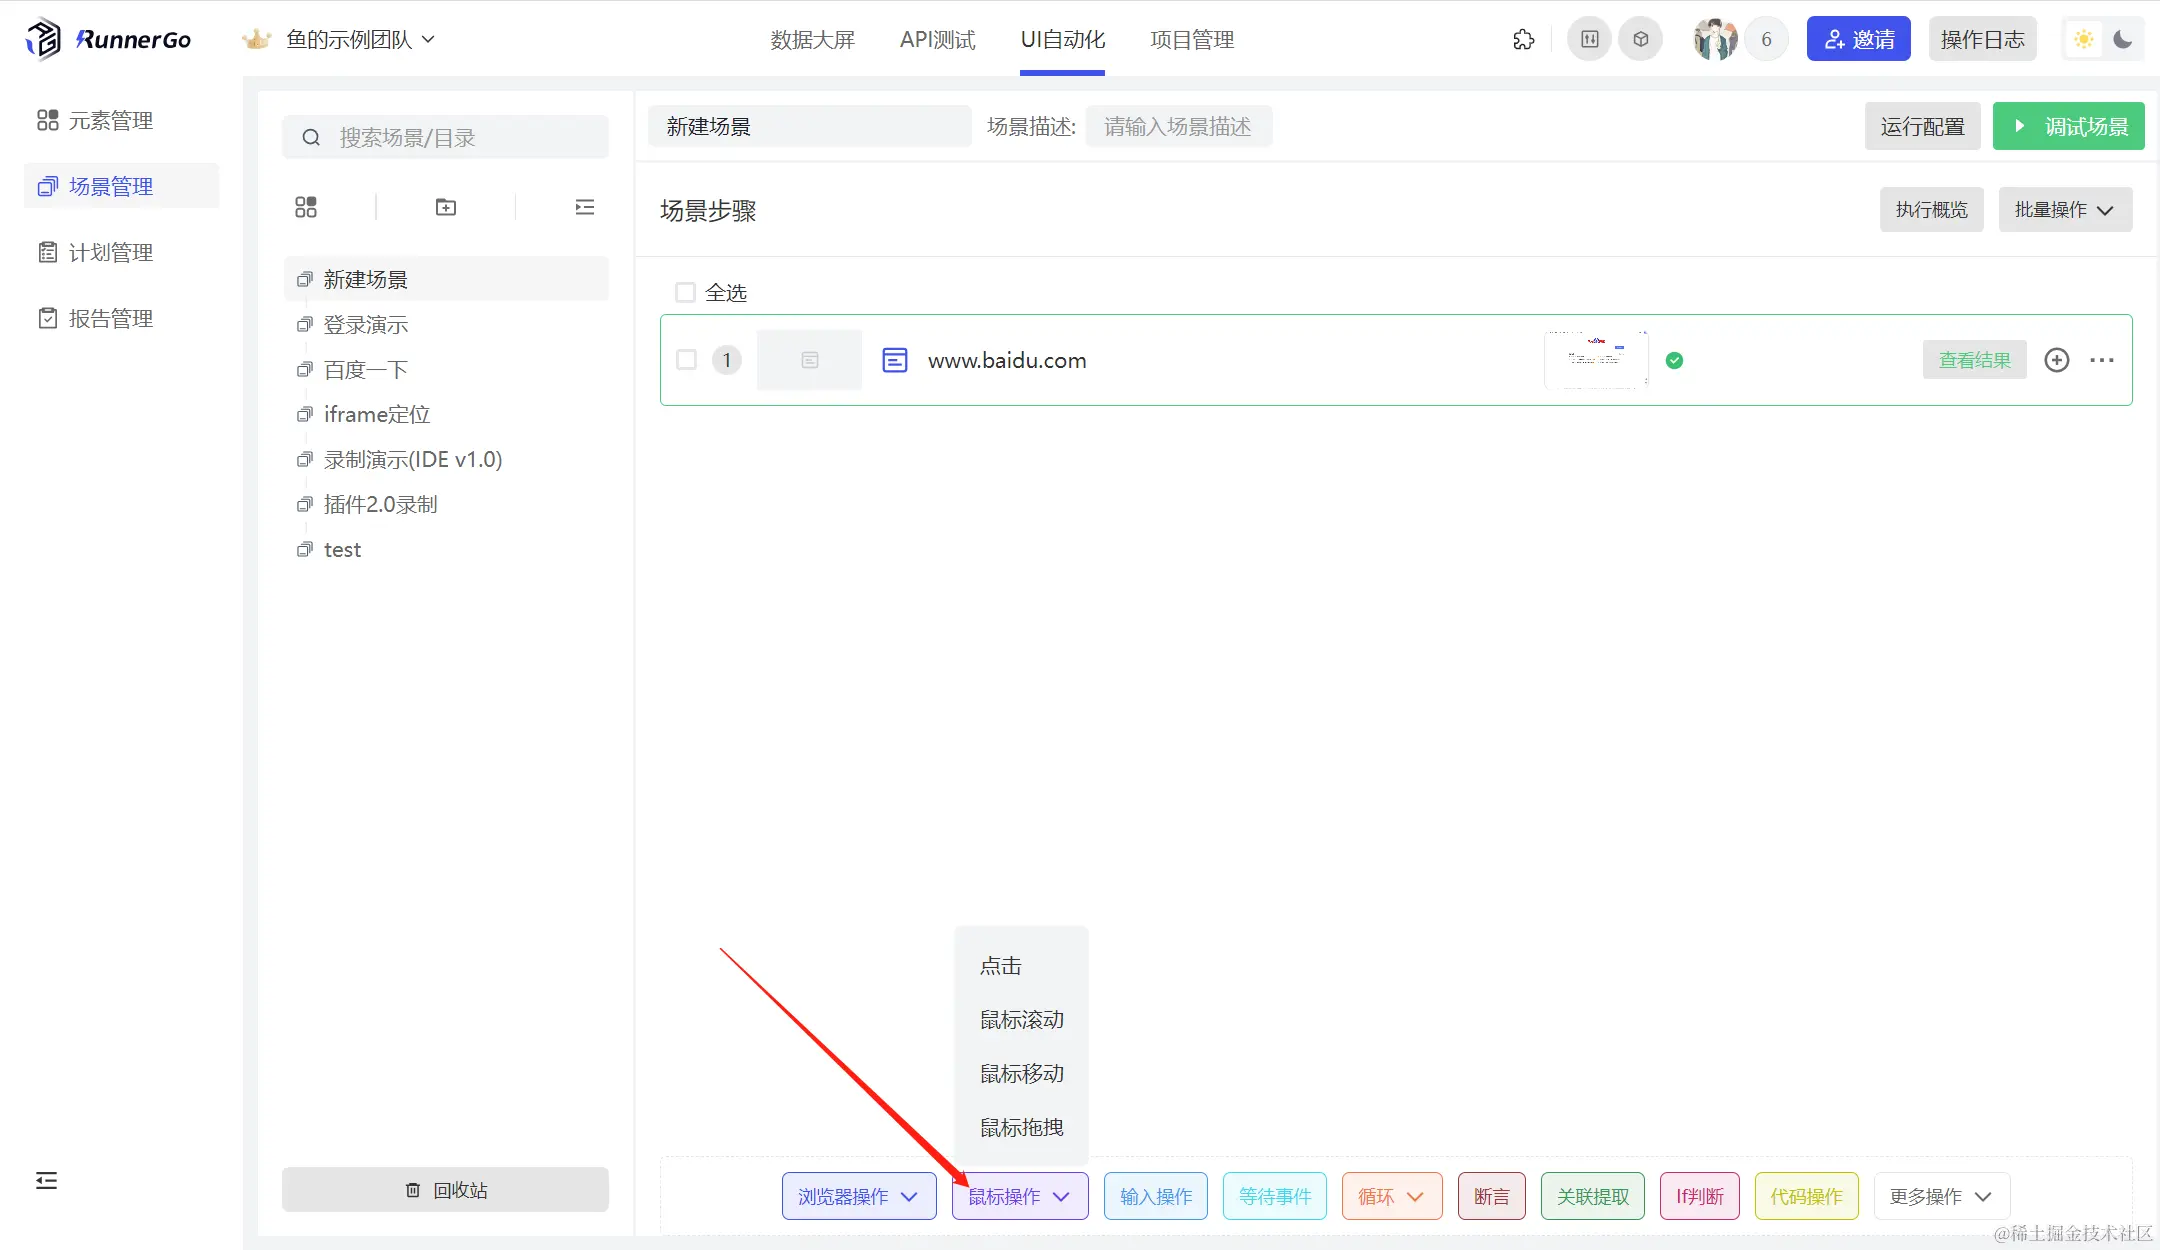Click the indent list icon in scene panel
Viewport: 2160px width, 1250px height.
585,207
